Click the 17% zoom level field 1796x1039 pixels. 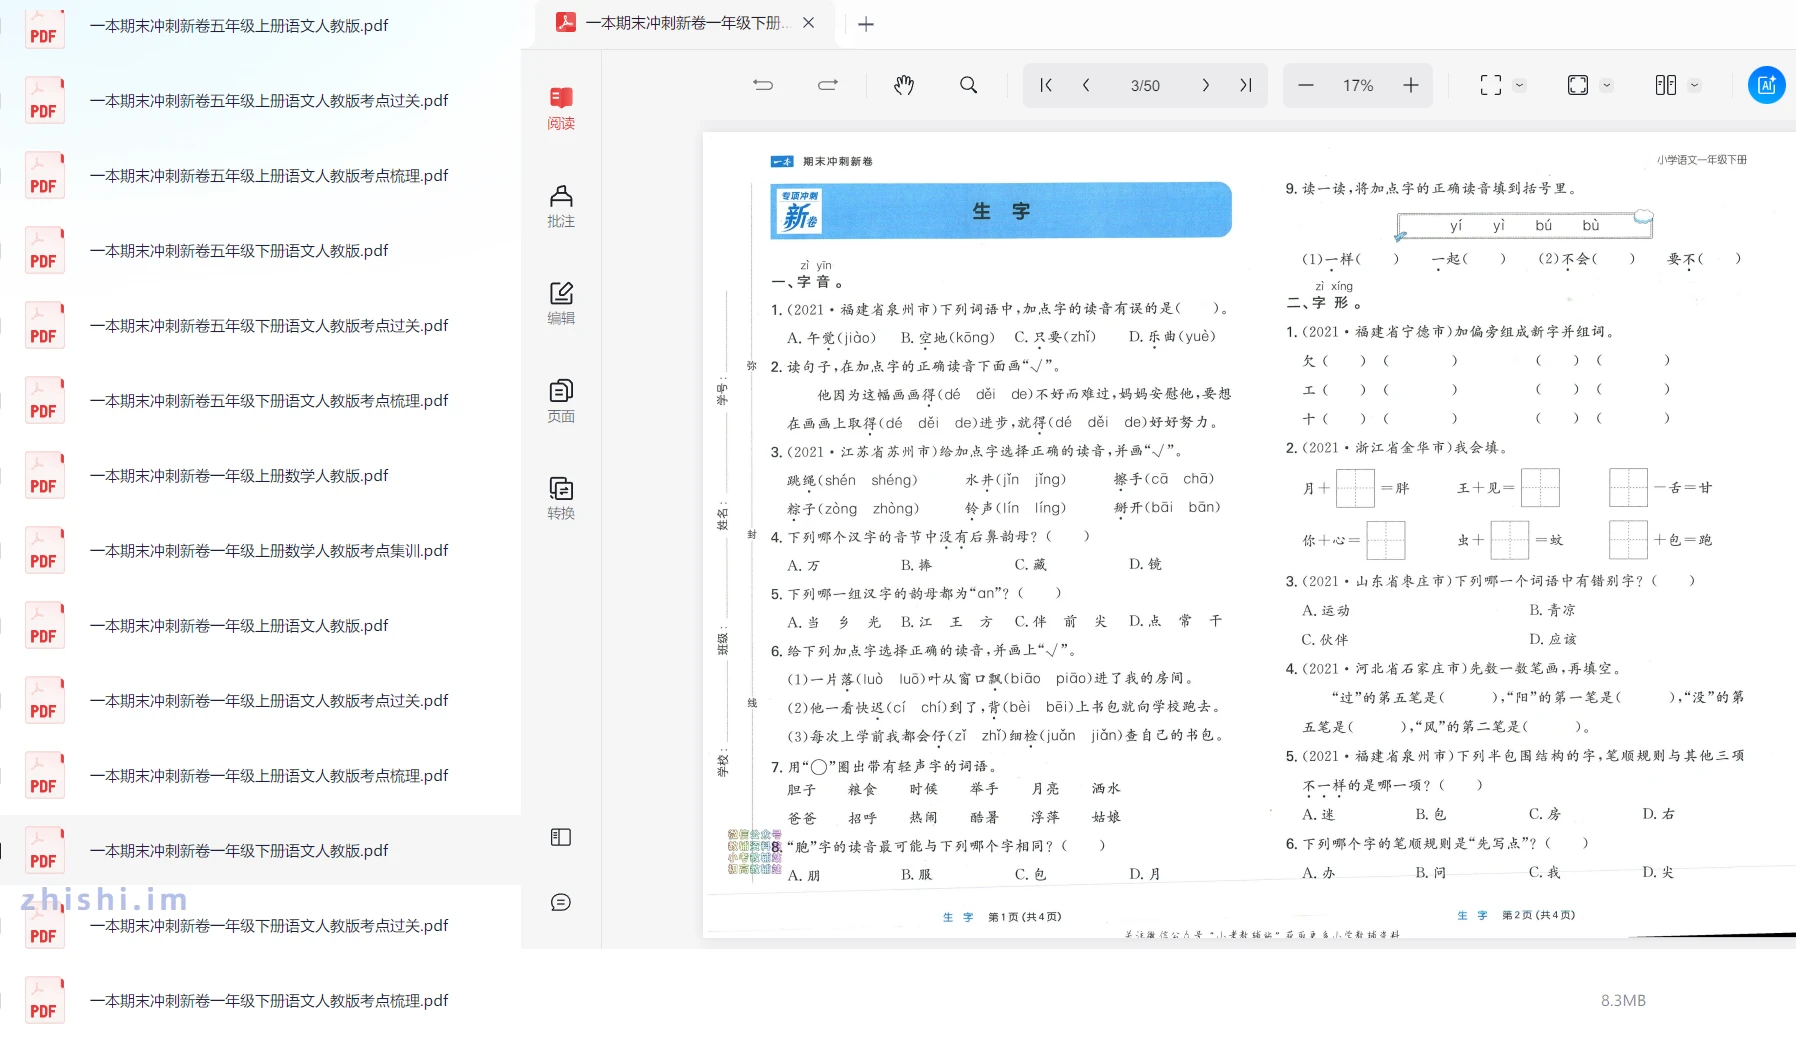[x=1357, y=86]
